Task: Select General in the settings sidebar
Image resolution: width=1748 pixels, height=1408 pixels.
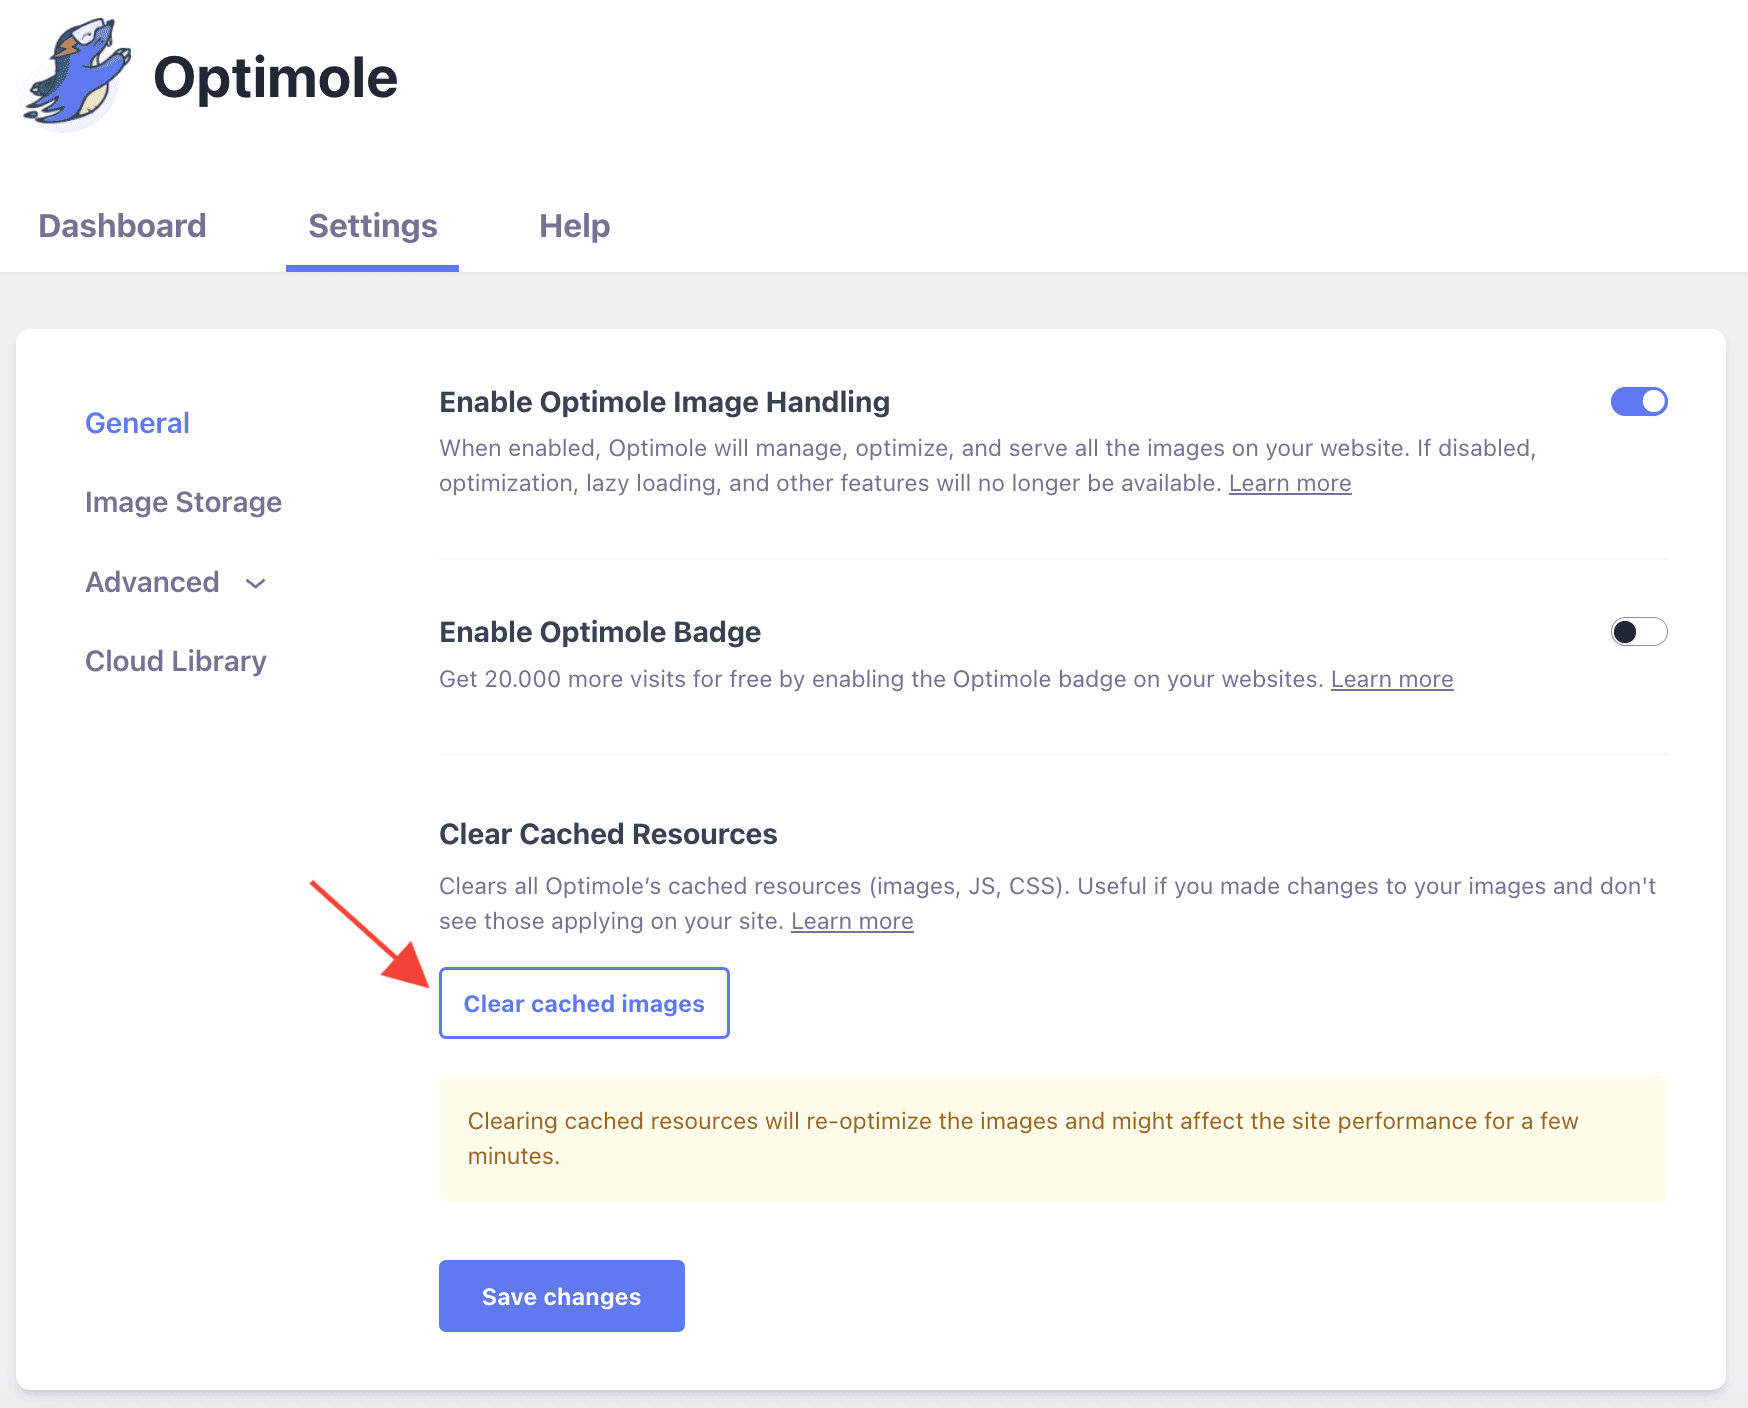Action: [137, 423]
